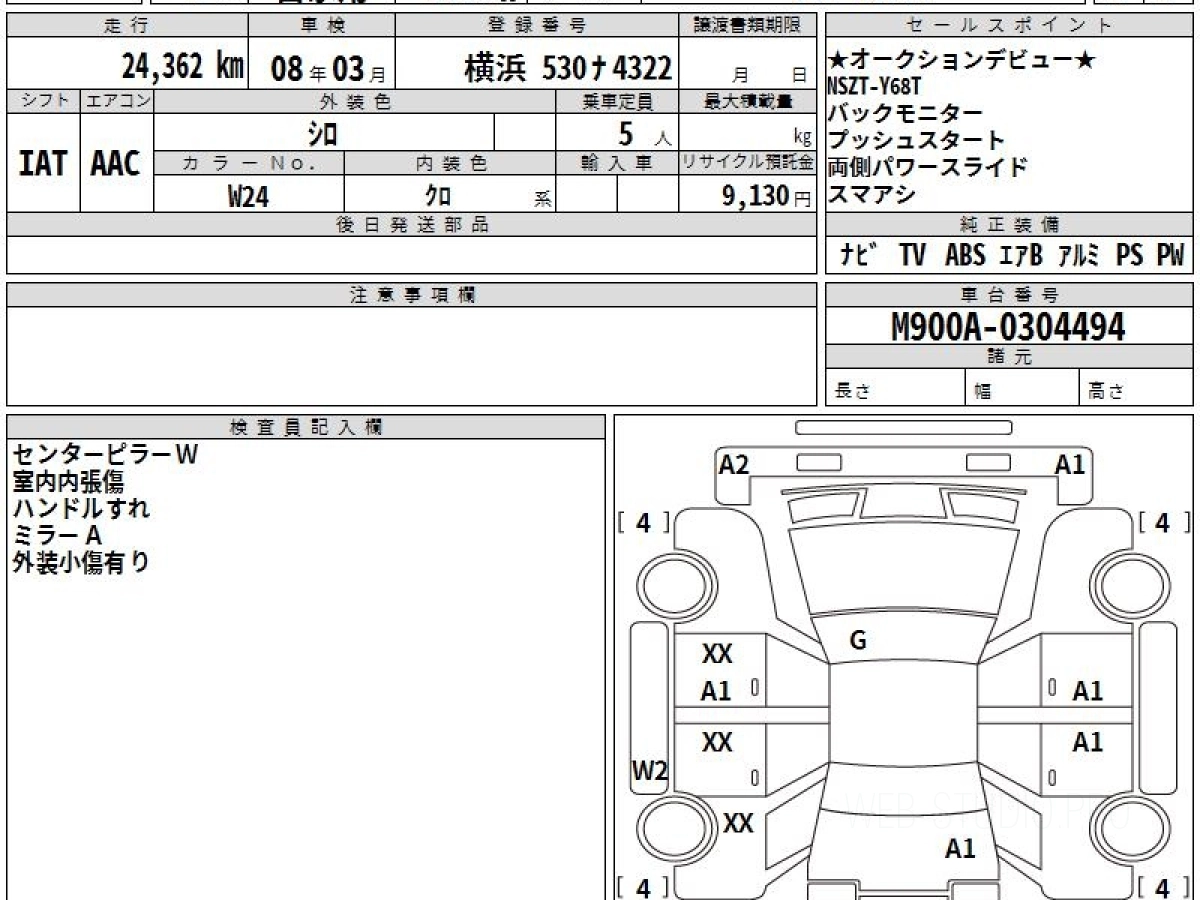Select inspector note ハンドルすれ
1200x900 pixels.
(81, 508)
